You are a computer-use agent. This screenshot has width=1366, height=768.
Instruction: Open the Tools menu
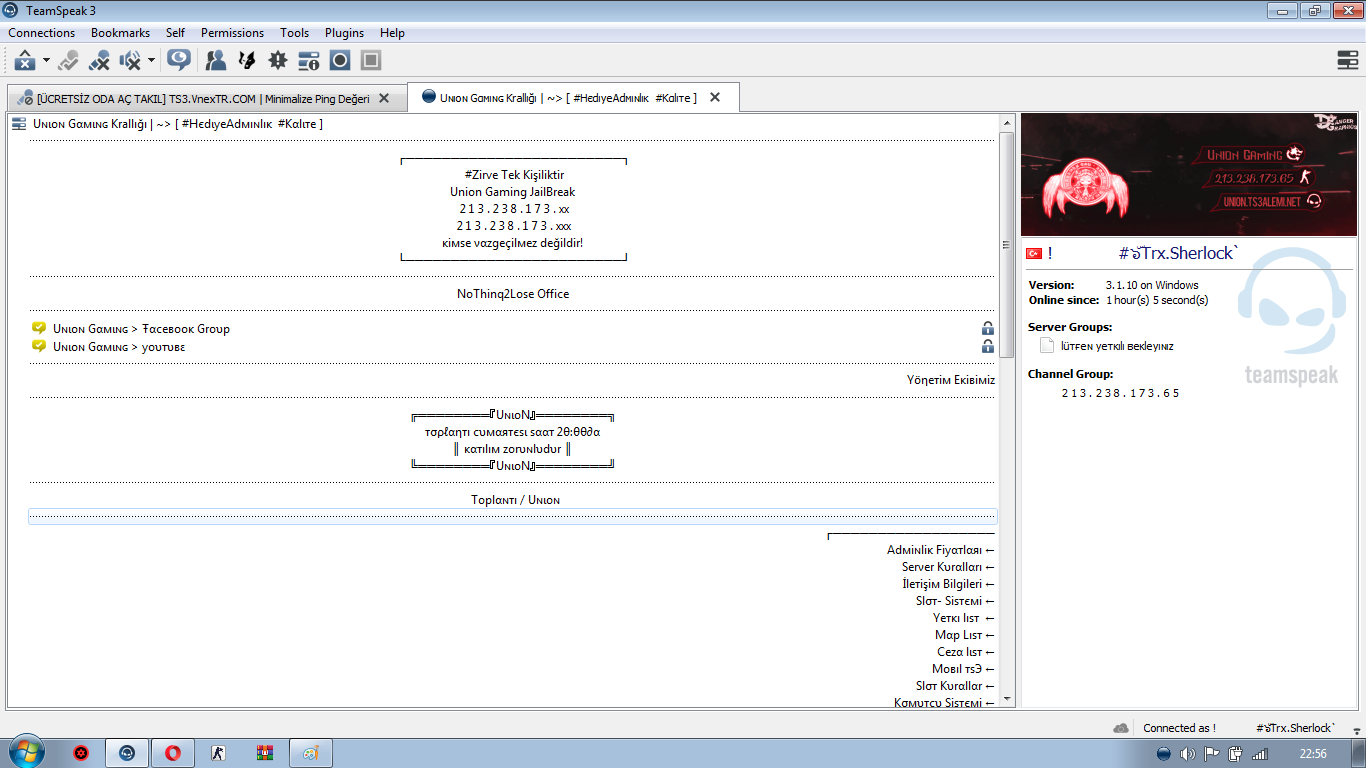click(295, 33)
